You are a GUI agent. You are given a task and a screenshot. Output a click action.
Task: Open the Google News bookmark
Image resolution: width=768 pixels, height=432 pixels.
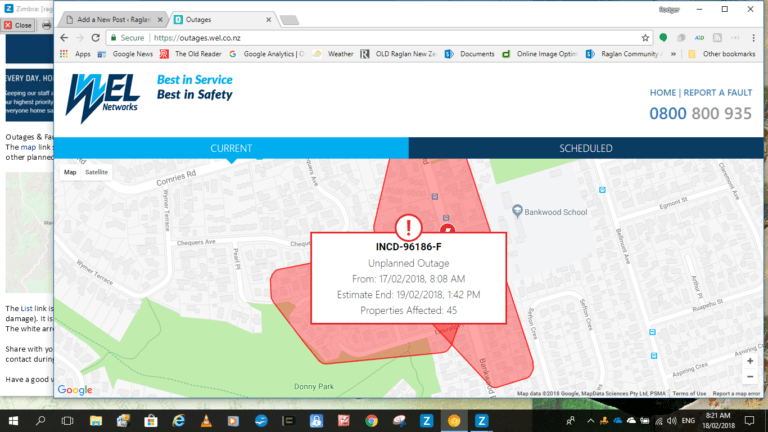[x=125, y=54]
